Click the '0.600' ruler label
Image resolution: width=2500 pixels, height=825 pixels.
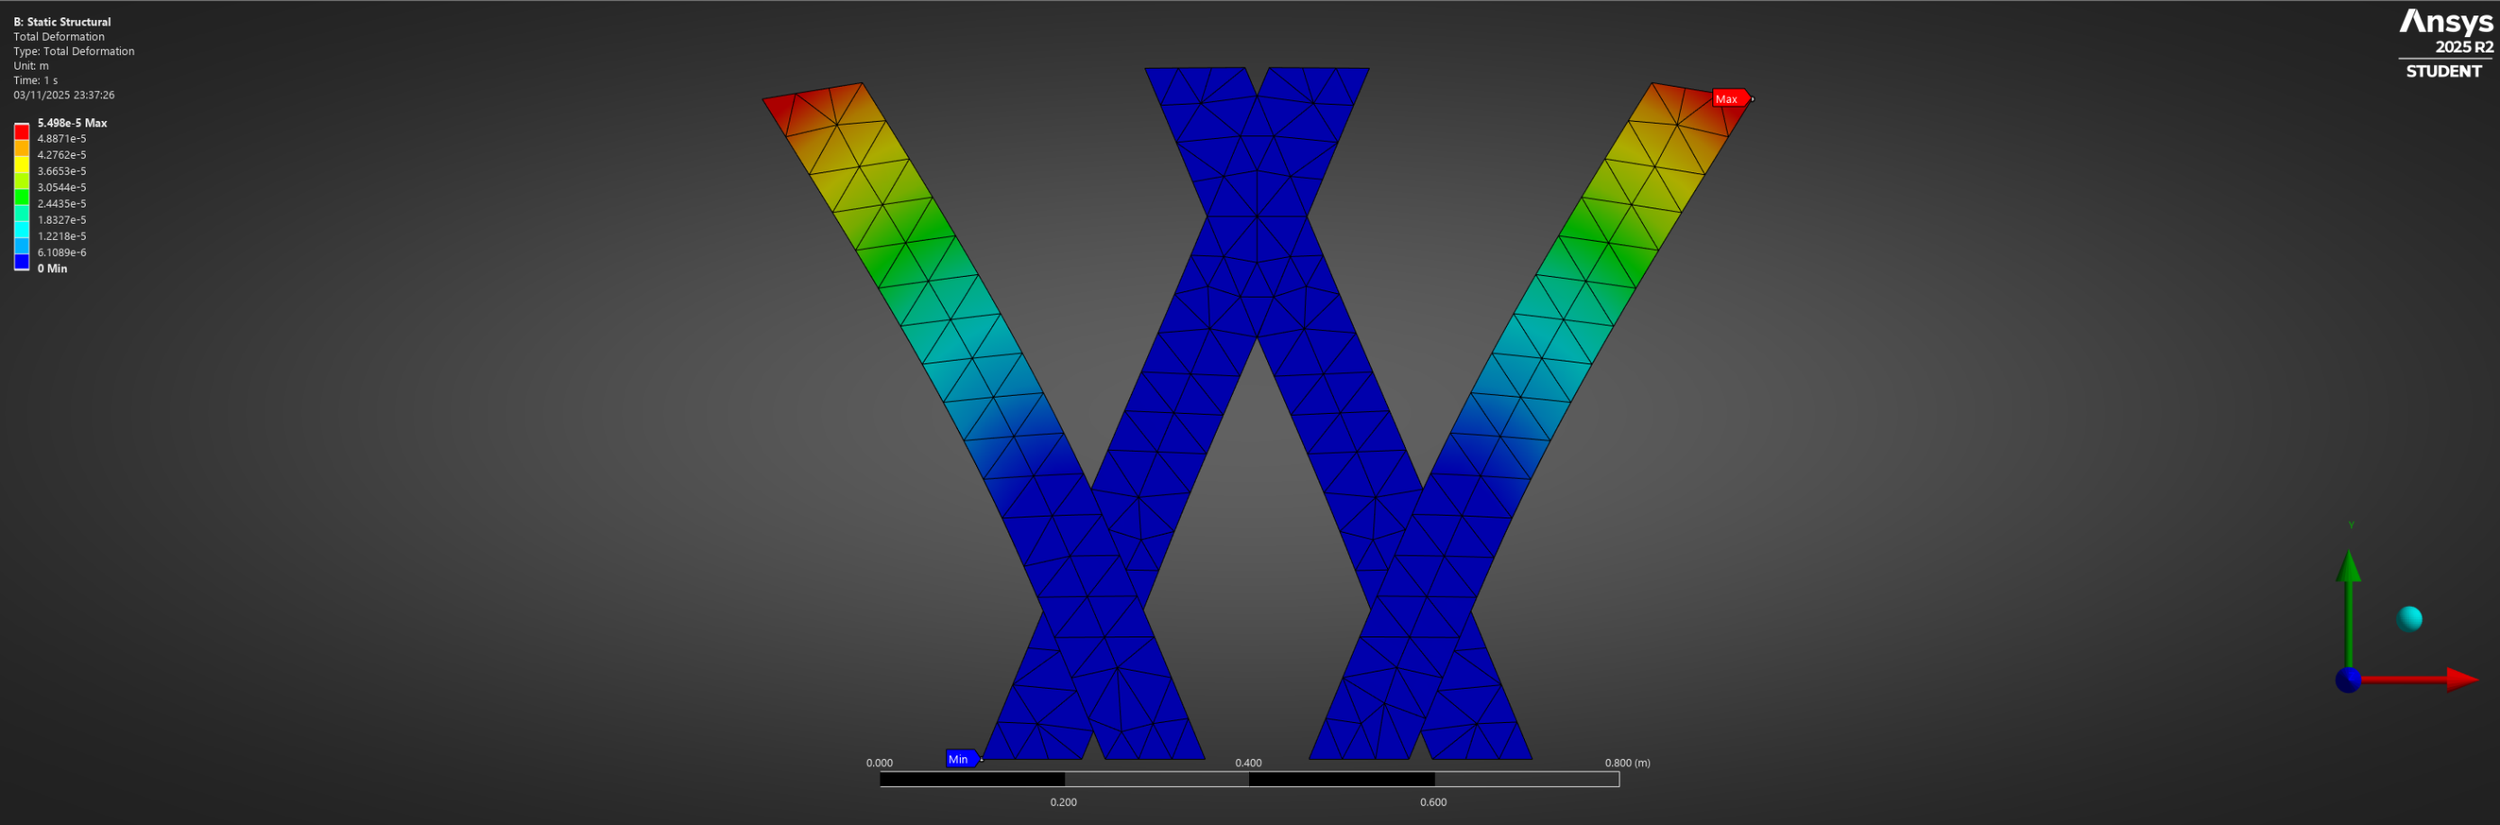tap(1433, 802)
